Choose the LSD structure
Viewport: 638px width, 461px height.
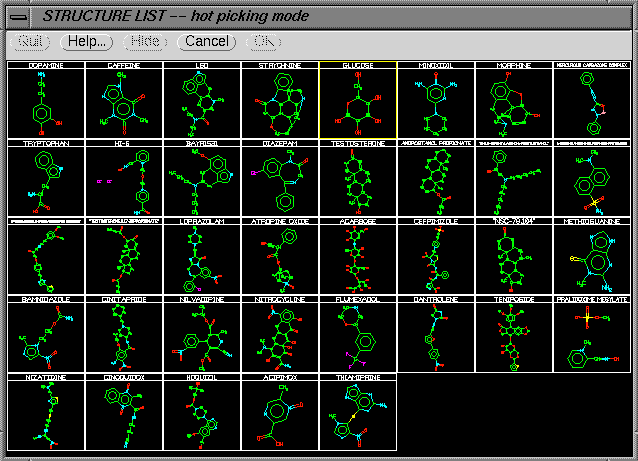(x=200, y=101)
